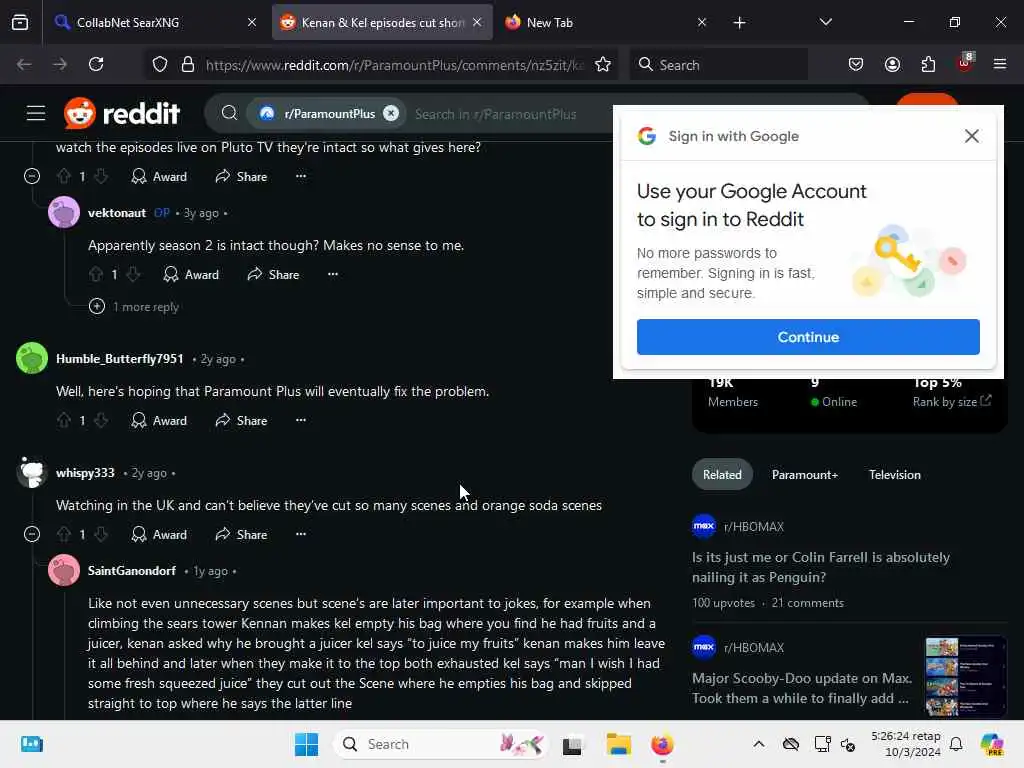Continue with Google sign in
The image size is (1024, 768).
click(x=808, y=337)
